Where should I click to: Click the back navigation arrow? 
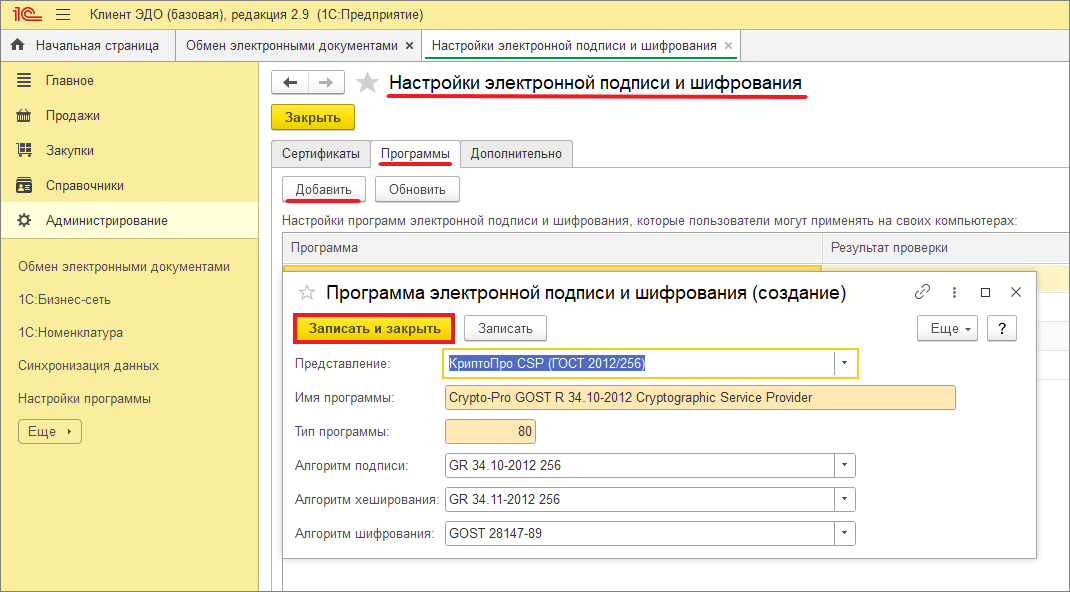click(290, 82)
